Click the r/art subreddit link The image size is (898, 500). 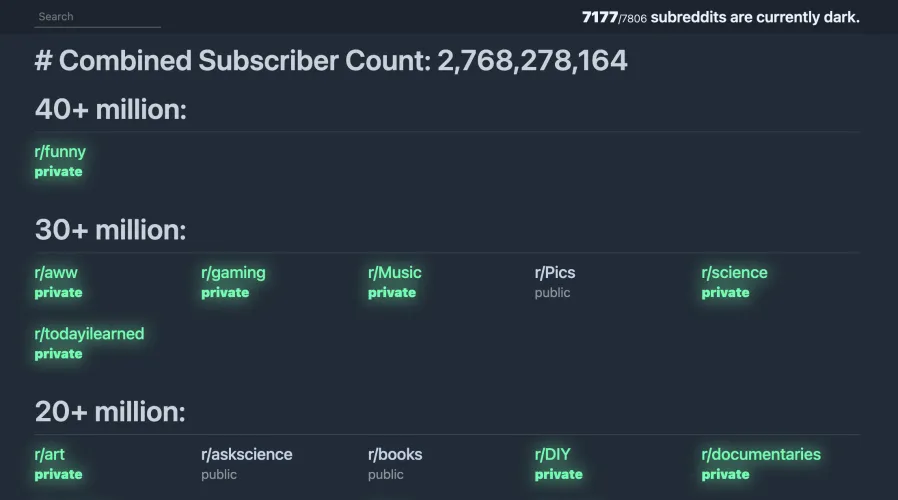(x=50, y=455)
